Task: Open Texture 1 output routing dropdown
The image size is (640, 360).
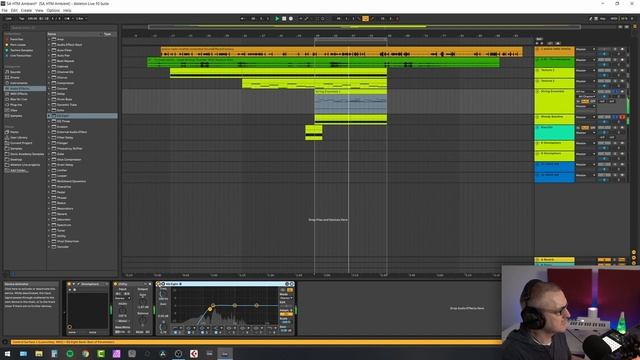Action: click(x=586, y=71)
